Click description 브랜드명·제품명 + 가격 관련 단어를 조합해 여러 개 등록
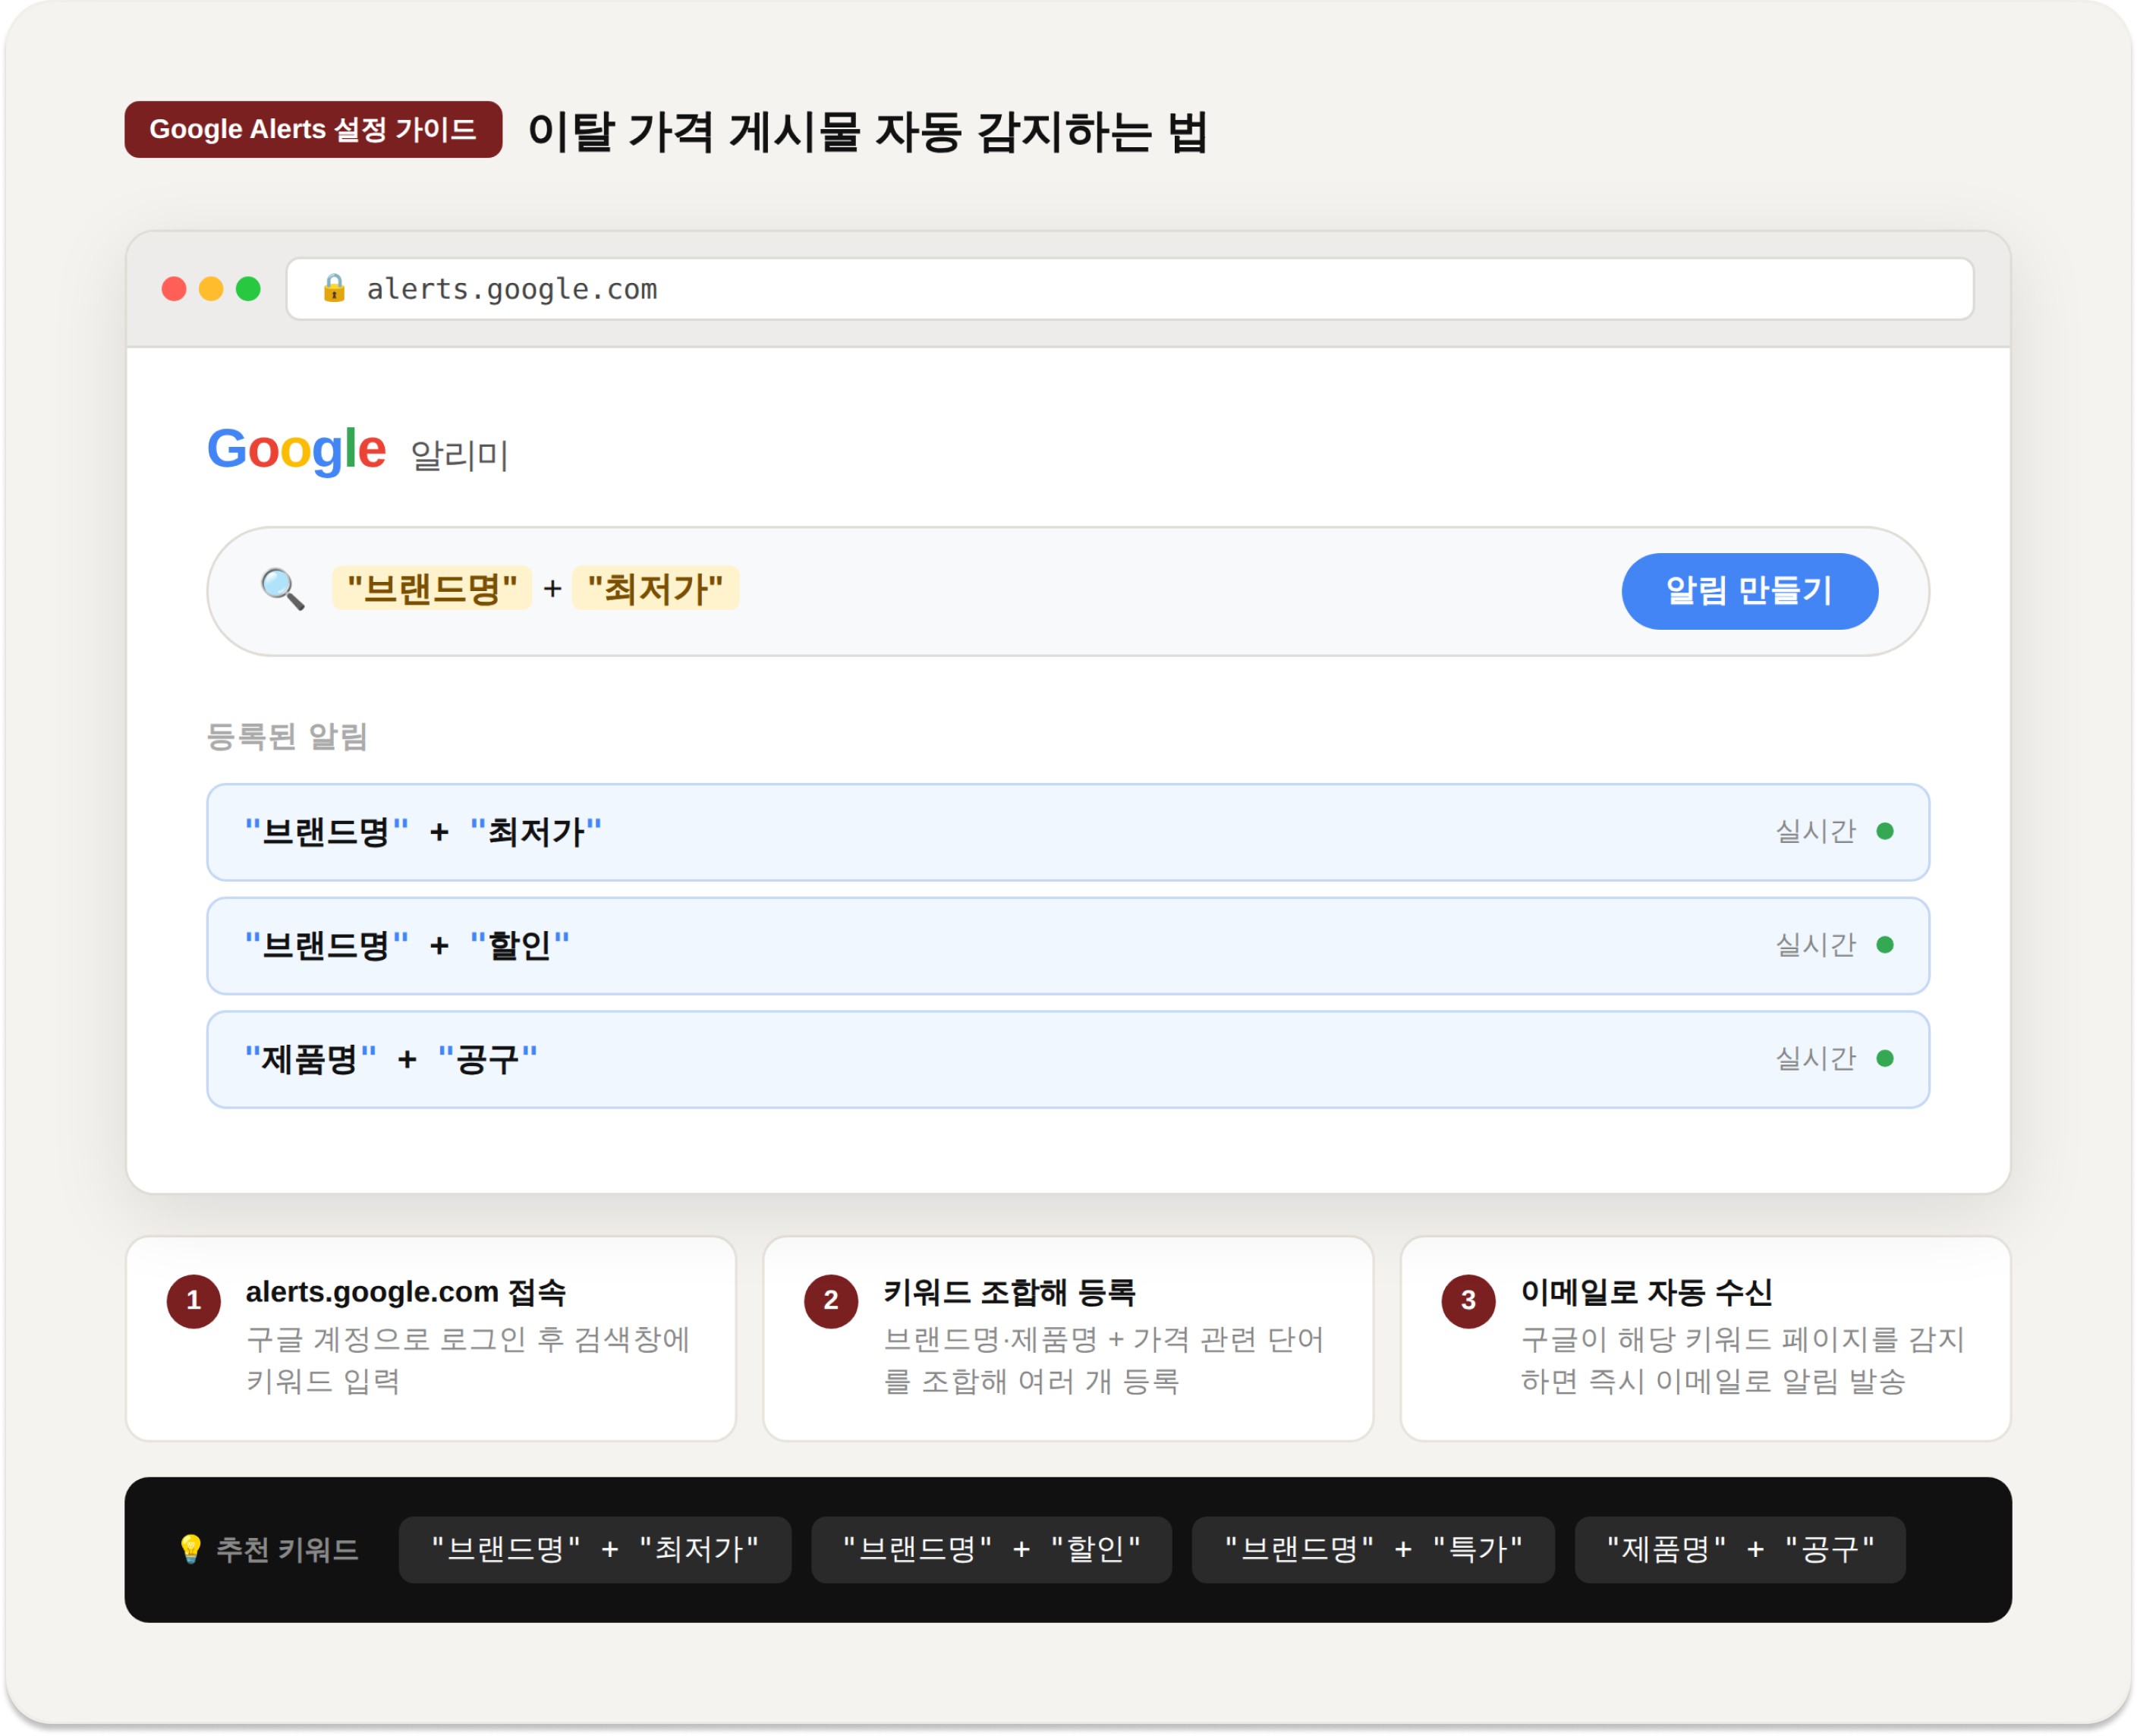The height and width of the screenshot is (1736, 2137). [x=1104, y=1360]
